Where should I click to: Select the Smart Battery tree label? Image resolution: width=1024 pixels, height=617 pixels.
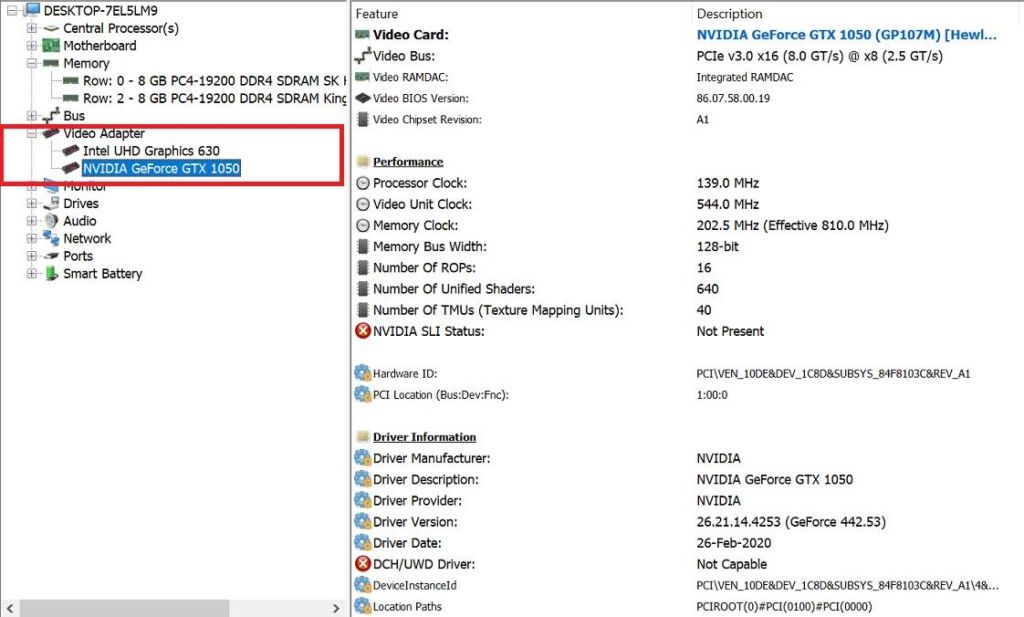[x=103, y=274]
